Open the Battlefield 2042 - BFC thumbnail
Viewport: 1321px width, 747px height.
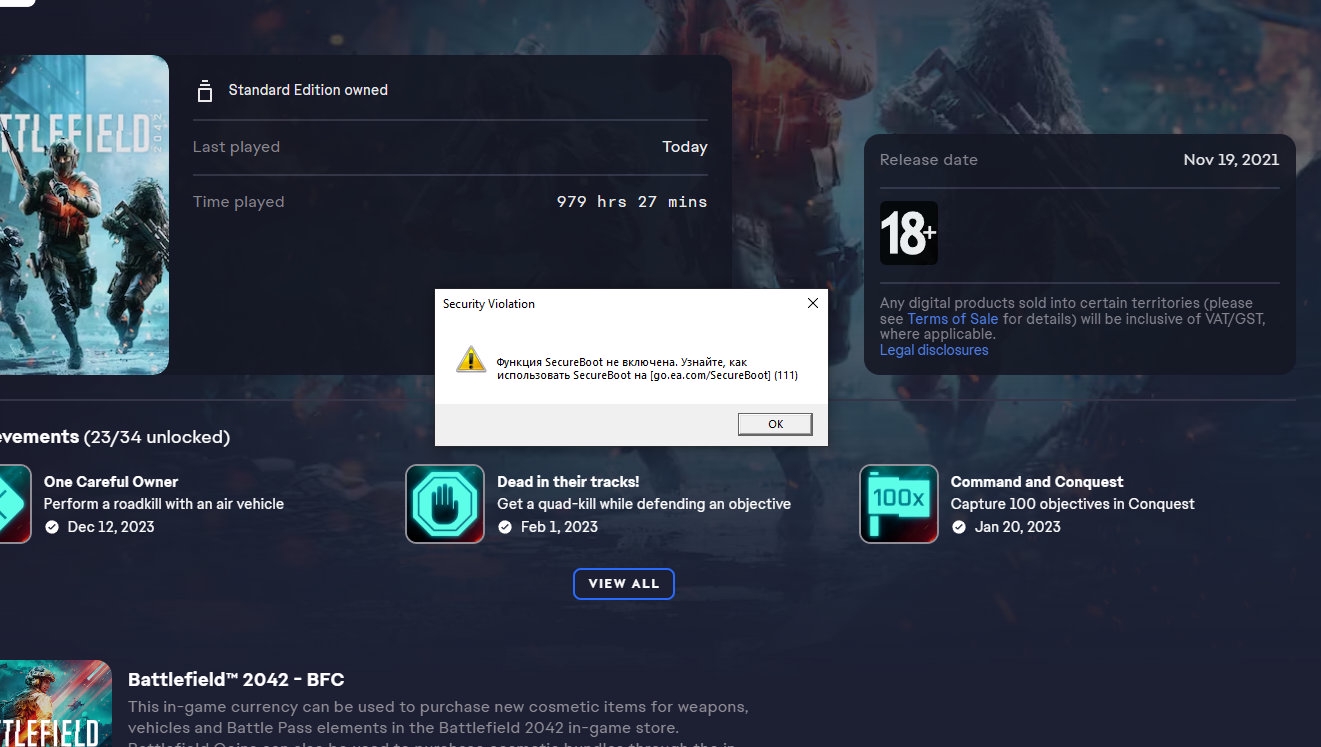coord(56,703)
